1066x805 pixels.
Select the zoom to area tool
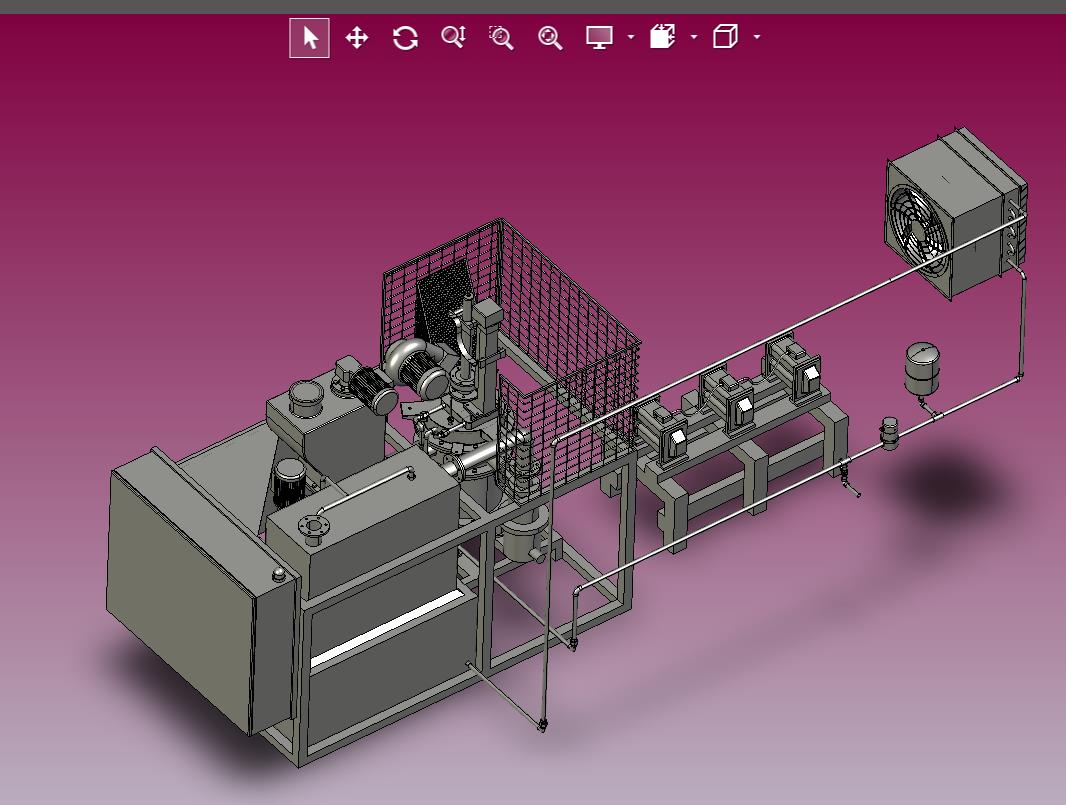point(501,37)
